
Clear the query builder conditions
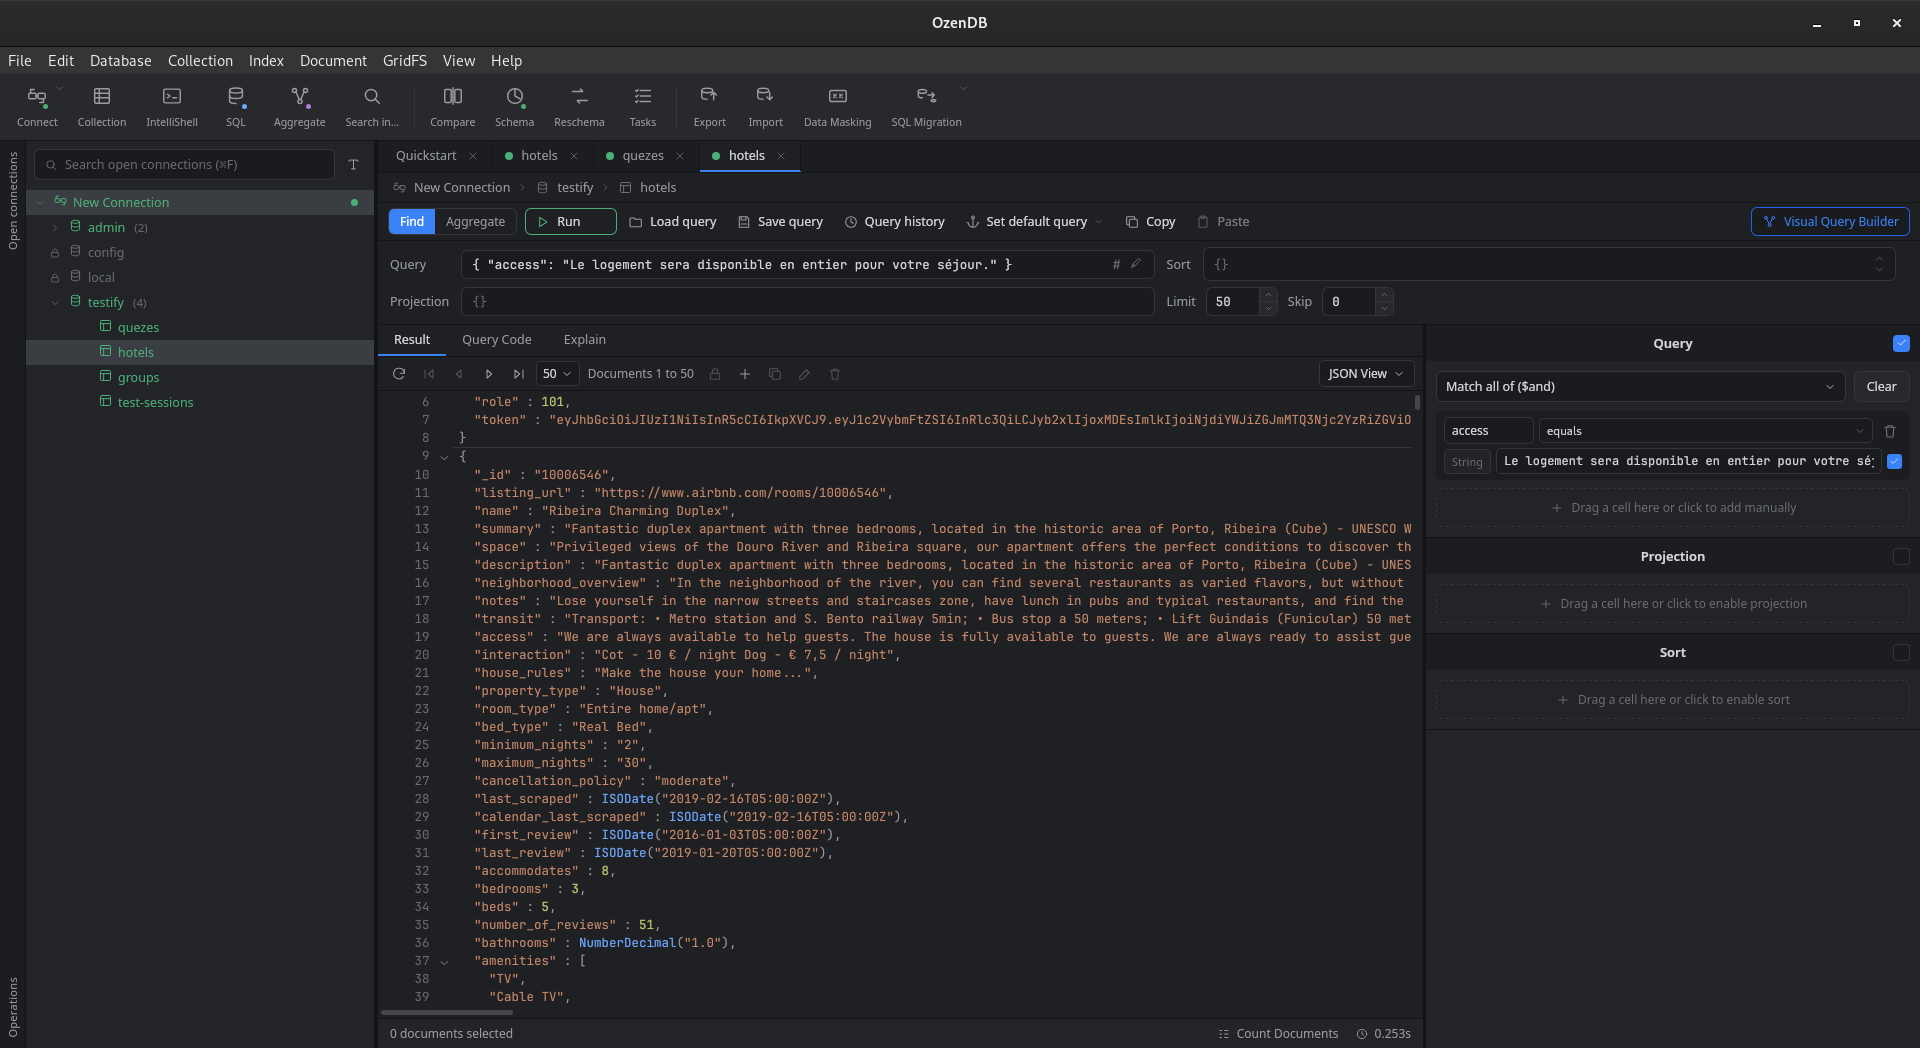1881,386
